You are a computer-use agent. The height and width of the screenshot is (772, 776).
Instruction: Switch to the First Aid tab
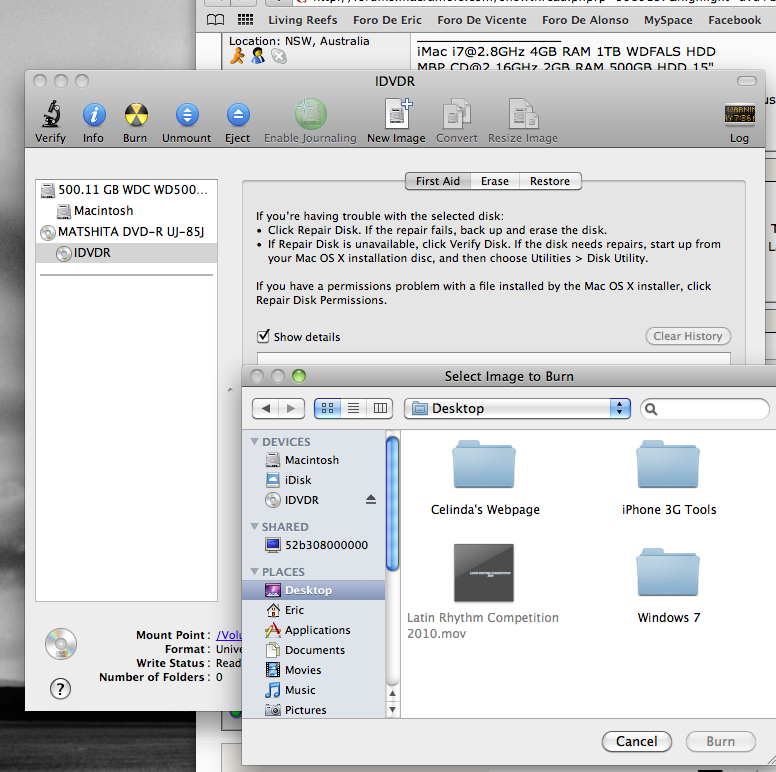438,181
